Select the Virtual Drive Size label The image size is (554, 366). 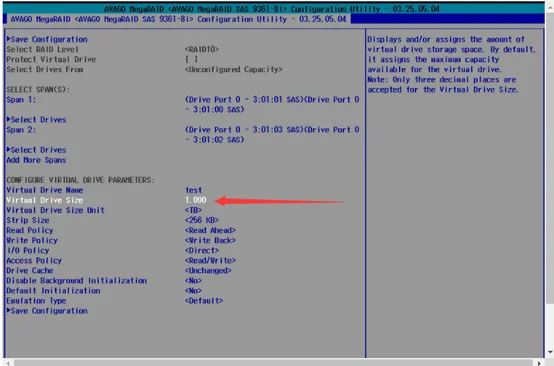pos(45,200)
